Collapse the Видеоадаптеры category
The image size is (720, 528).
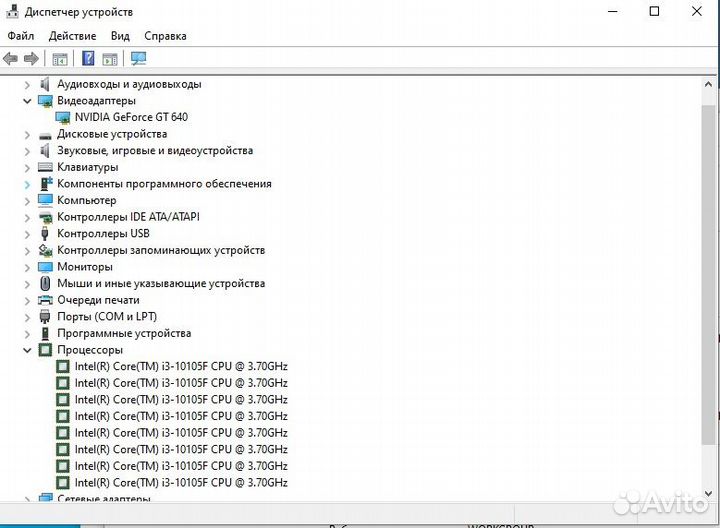(28, 101)
